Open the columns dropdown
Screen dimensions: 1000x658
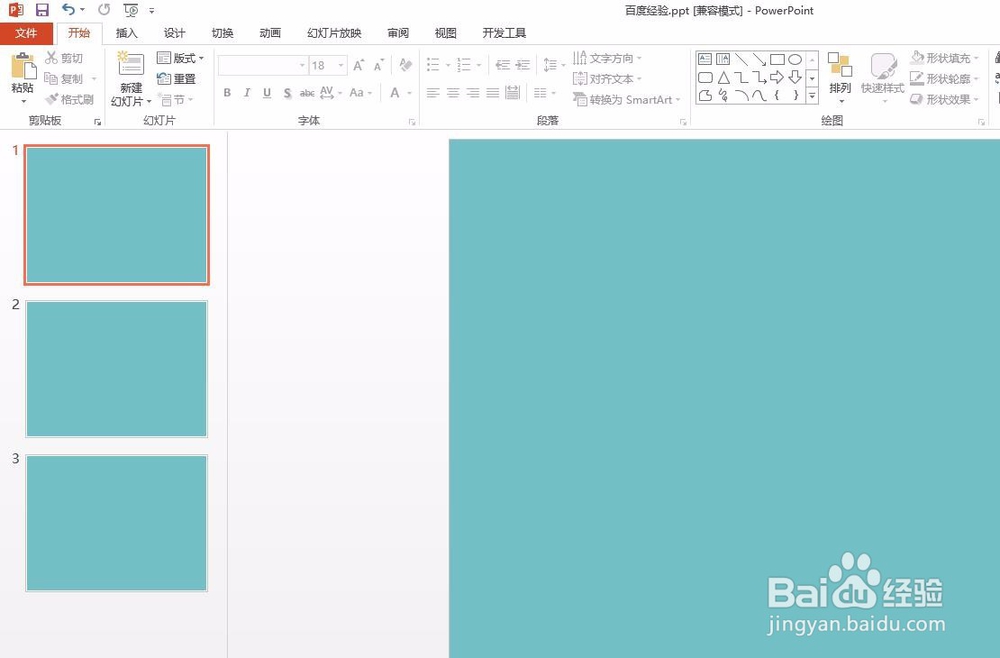(545, 93)
